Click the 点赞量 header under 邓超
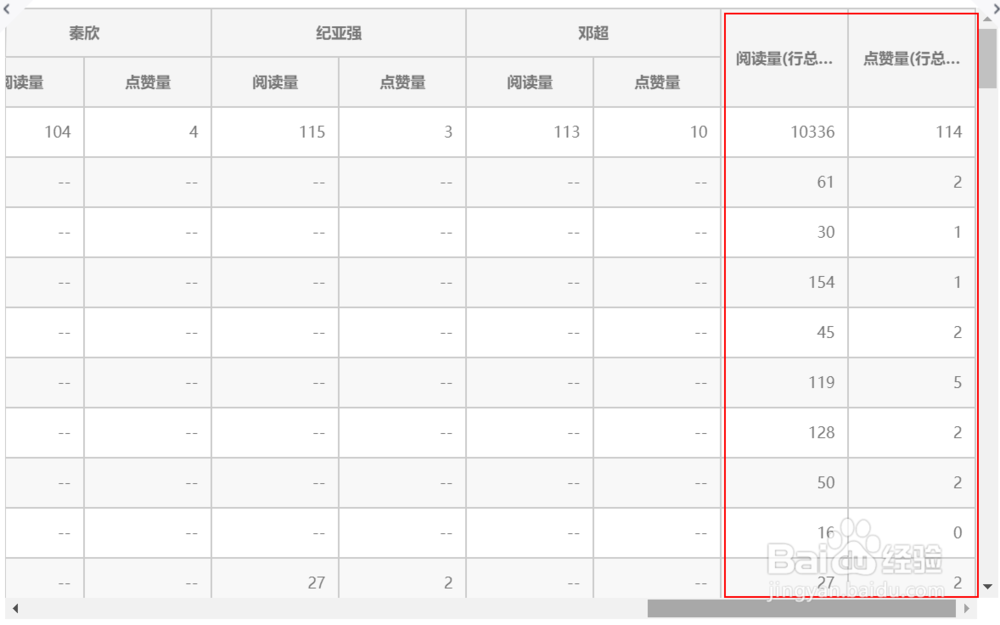Image resolution: width=1000 pixels, height=625 pixels. [657, 83]
